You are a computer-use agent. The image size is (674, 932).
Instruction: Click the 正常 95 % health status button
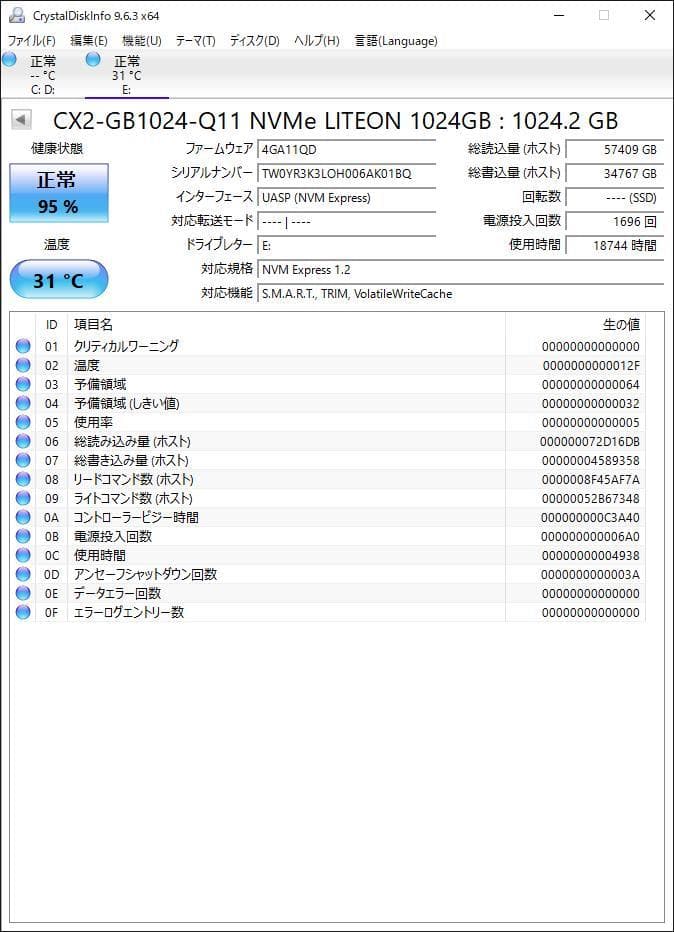59,193
